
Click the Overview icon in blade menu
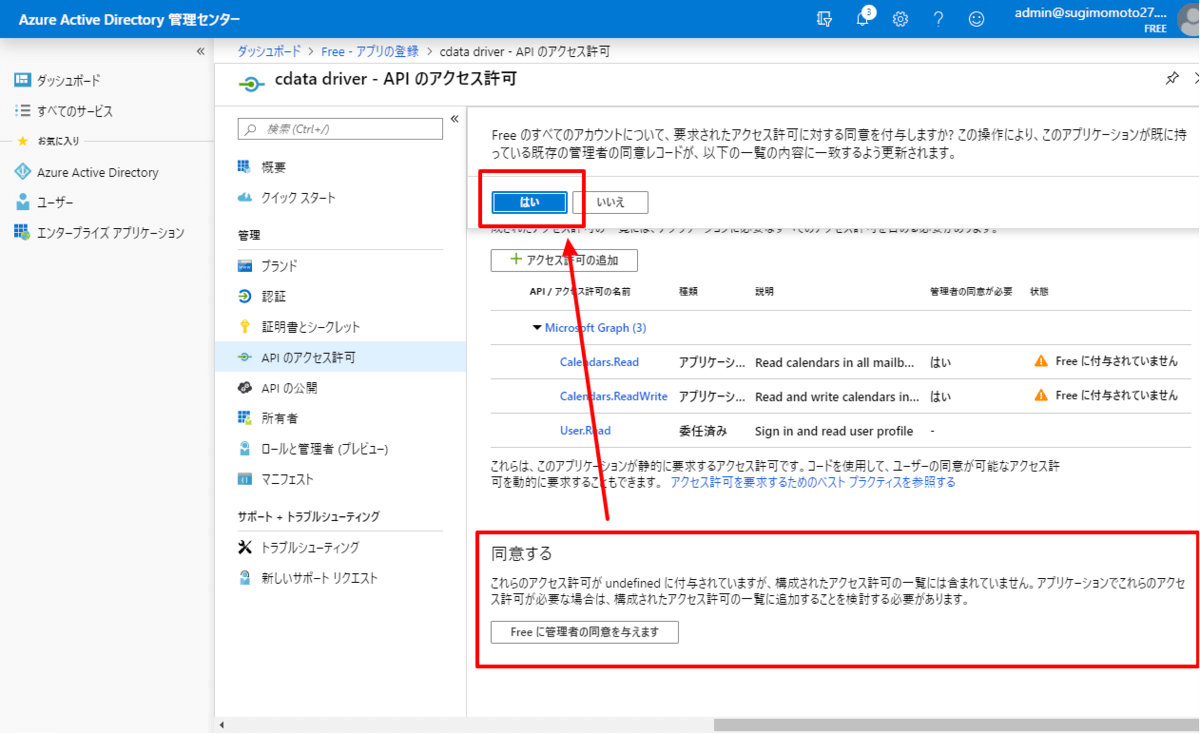click(245, 167)
